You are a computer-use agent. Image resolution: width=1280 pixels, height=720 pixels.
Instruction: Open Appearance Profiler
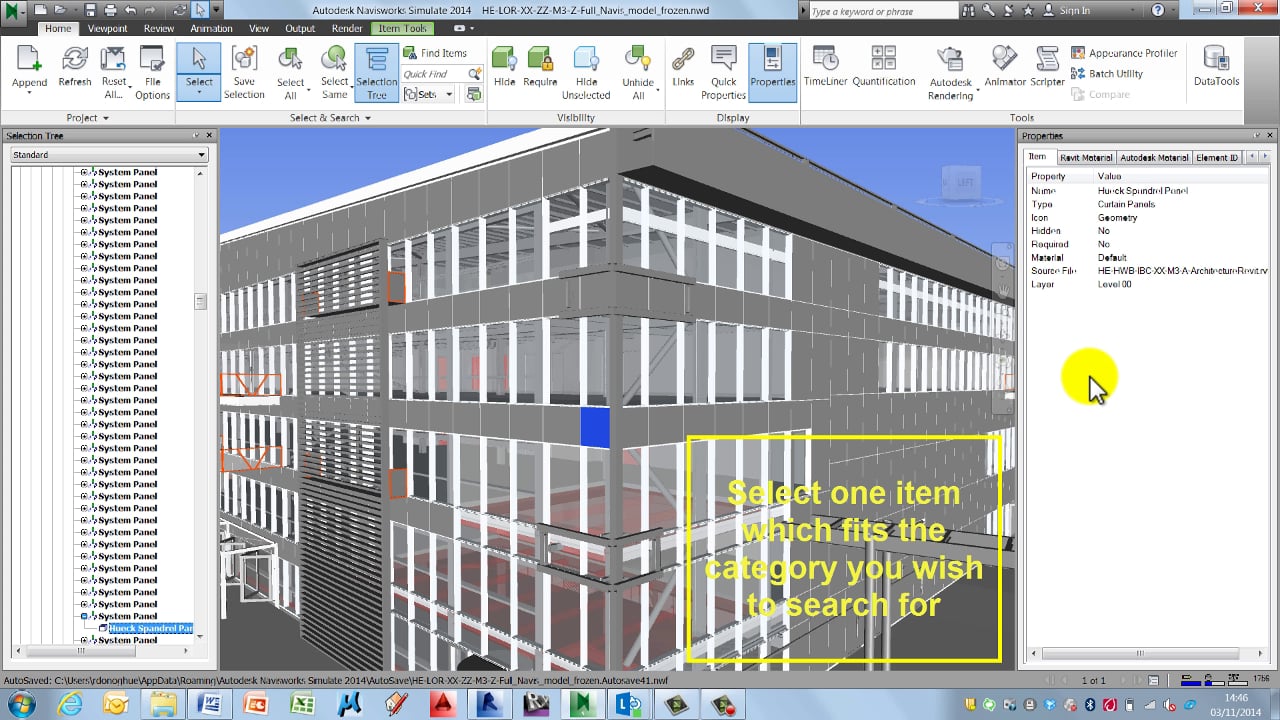[x=1124, y=53]
